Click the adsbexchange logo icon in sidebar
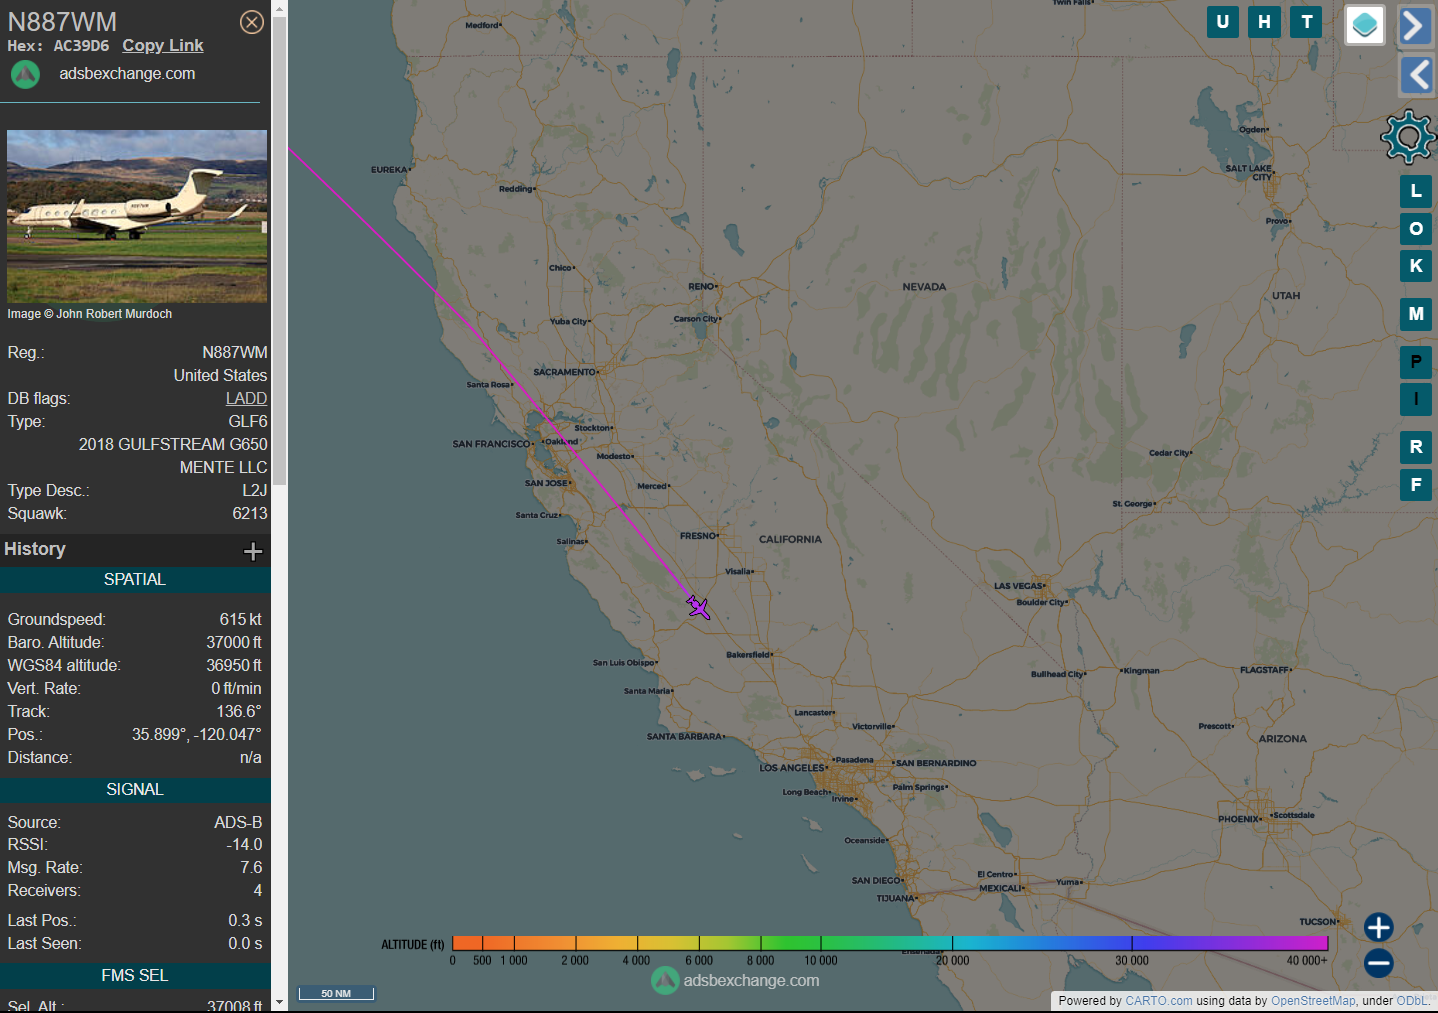The width and height of the screenshot is (1438, 1013). click(25, 74)
